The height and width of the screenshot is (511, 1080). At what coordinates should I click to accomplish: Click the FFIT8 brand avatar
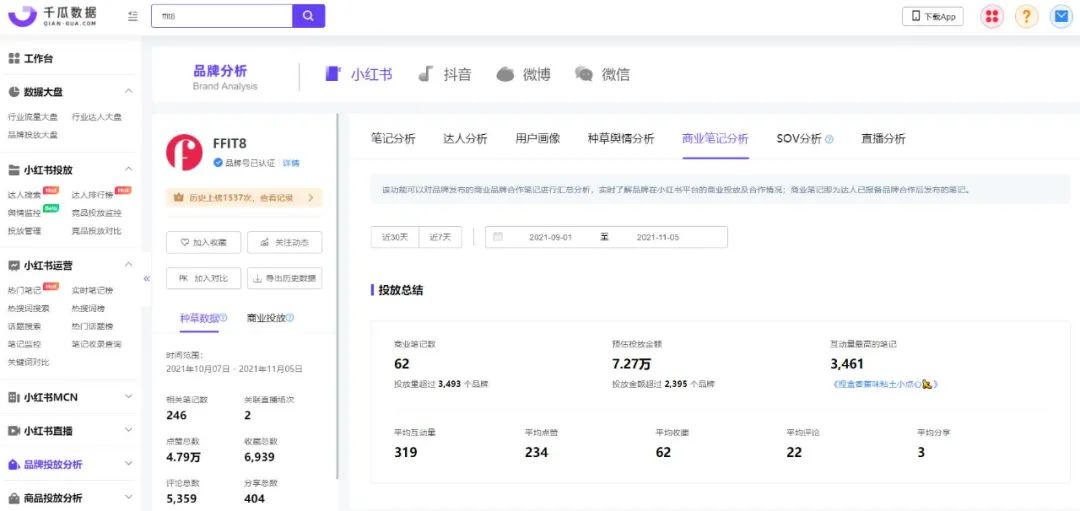(x=184, y=152)
